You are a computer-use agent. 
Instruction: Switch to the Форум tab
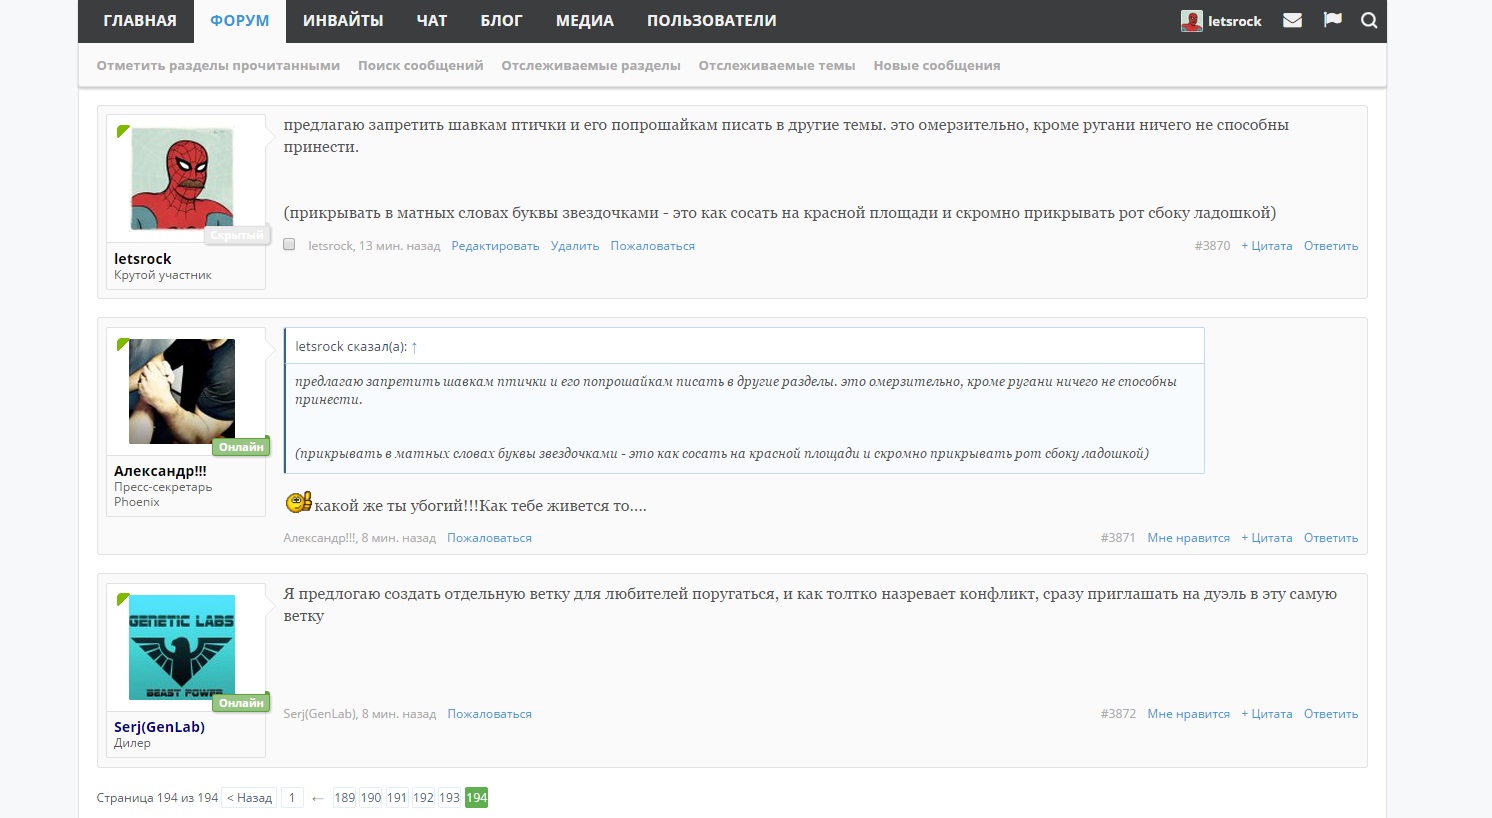[239, 21]
